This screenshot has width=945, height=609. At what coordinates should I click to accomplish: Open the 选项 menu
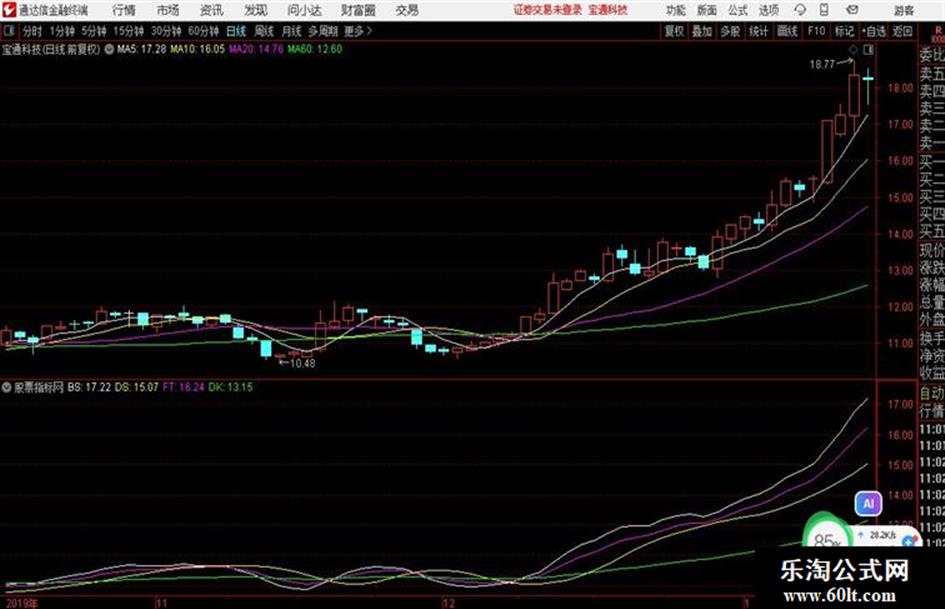(768, 10)
